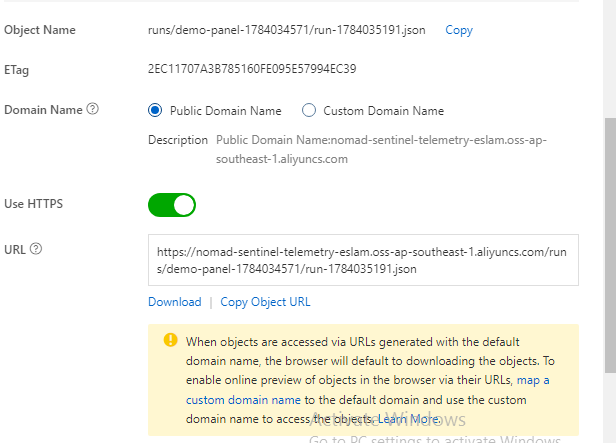Click inside the URL text field

click(x=363, y=260)
